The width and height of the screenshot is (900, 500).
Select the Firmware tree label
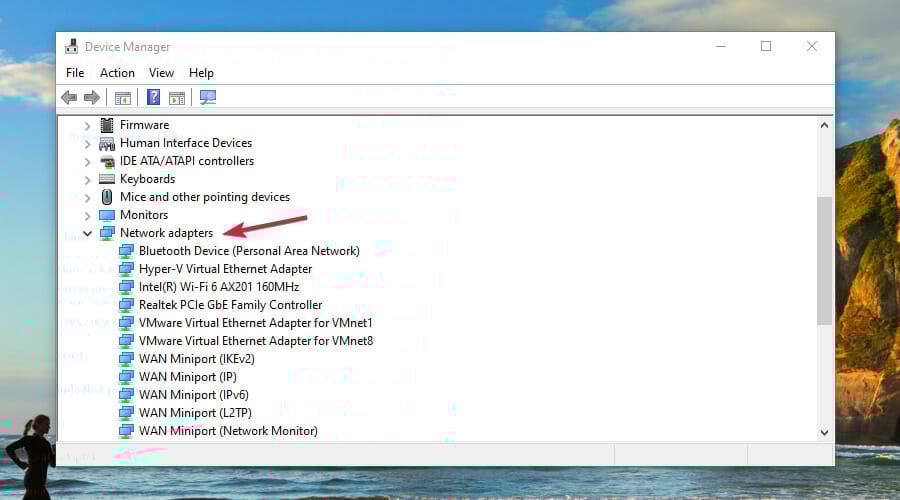144,125
